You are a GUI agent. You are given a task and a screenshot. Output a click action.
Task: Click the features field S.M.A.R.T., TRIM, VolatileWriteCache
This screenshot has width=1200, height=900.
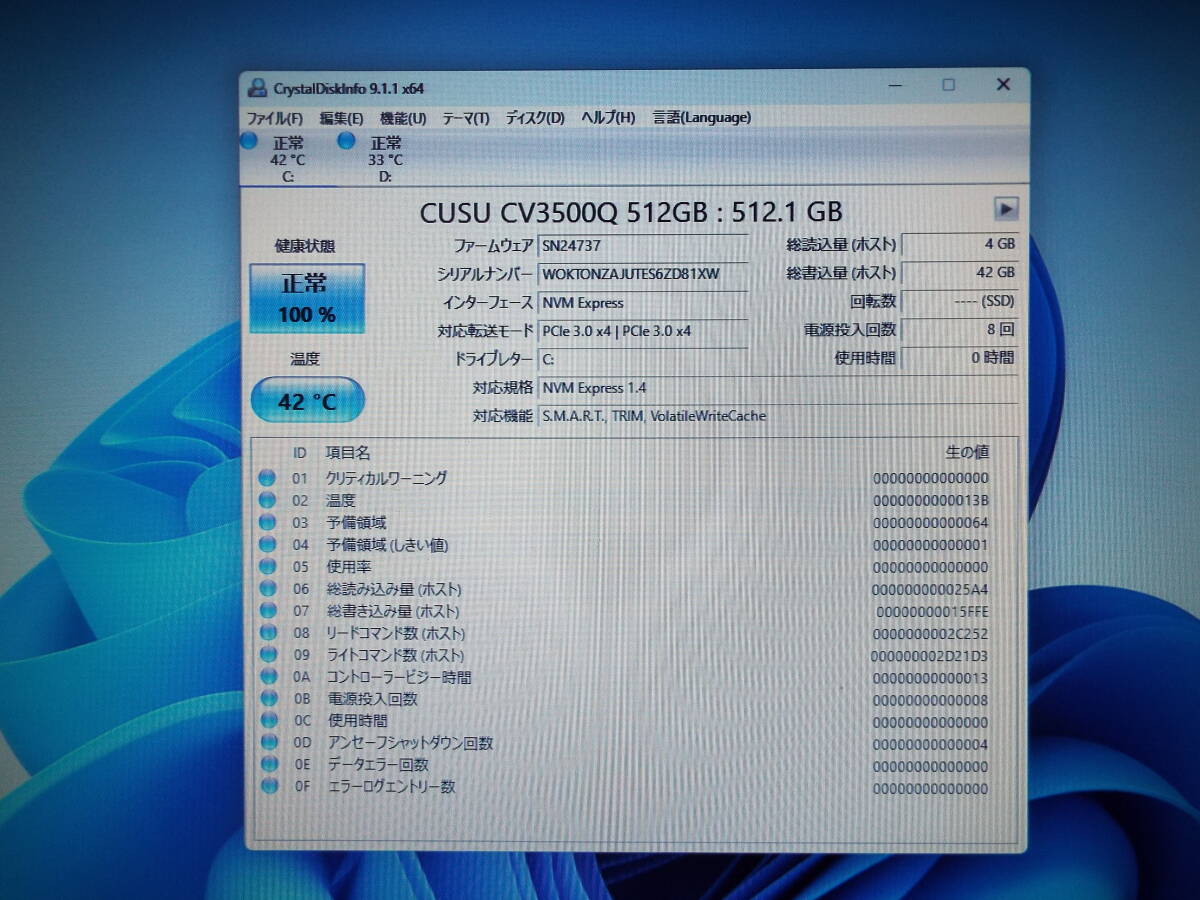pyautogui.click(x=778, y=415)
